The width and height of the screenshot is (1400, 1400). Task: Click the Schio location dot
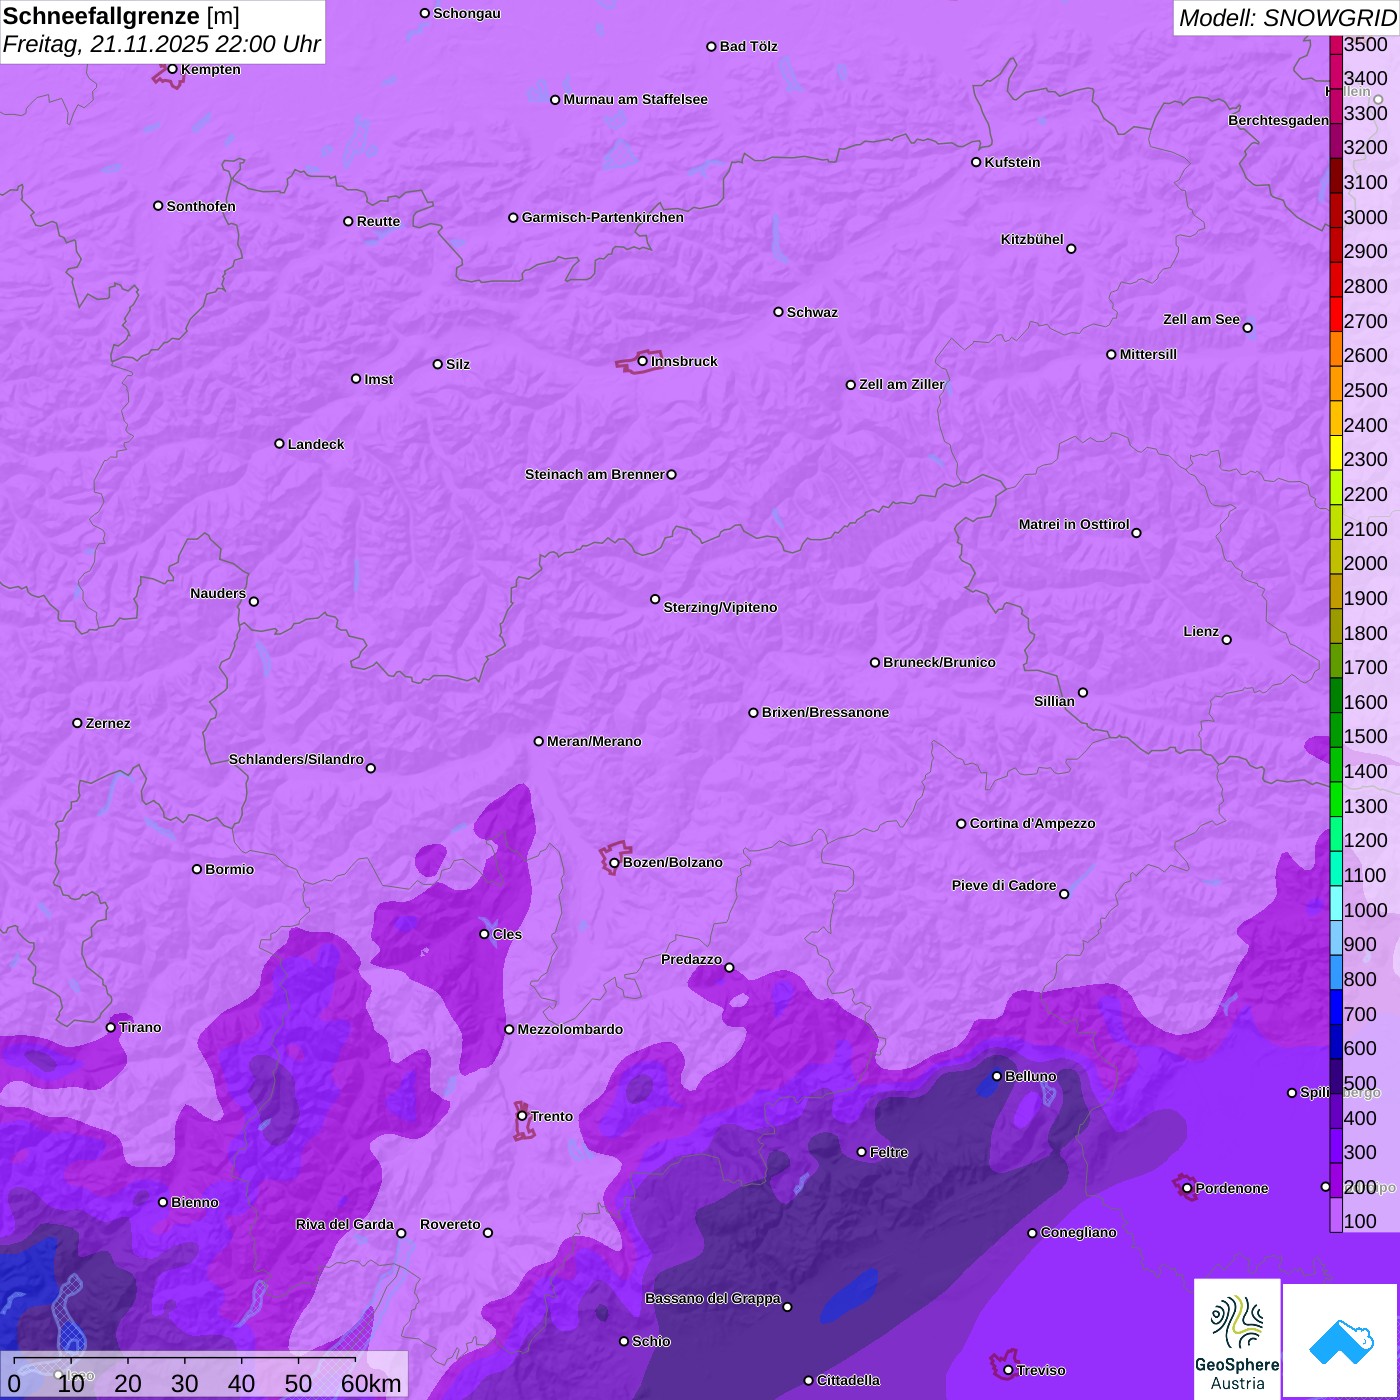point(624,1341)
